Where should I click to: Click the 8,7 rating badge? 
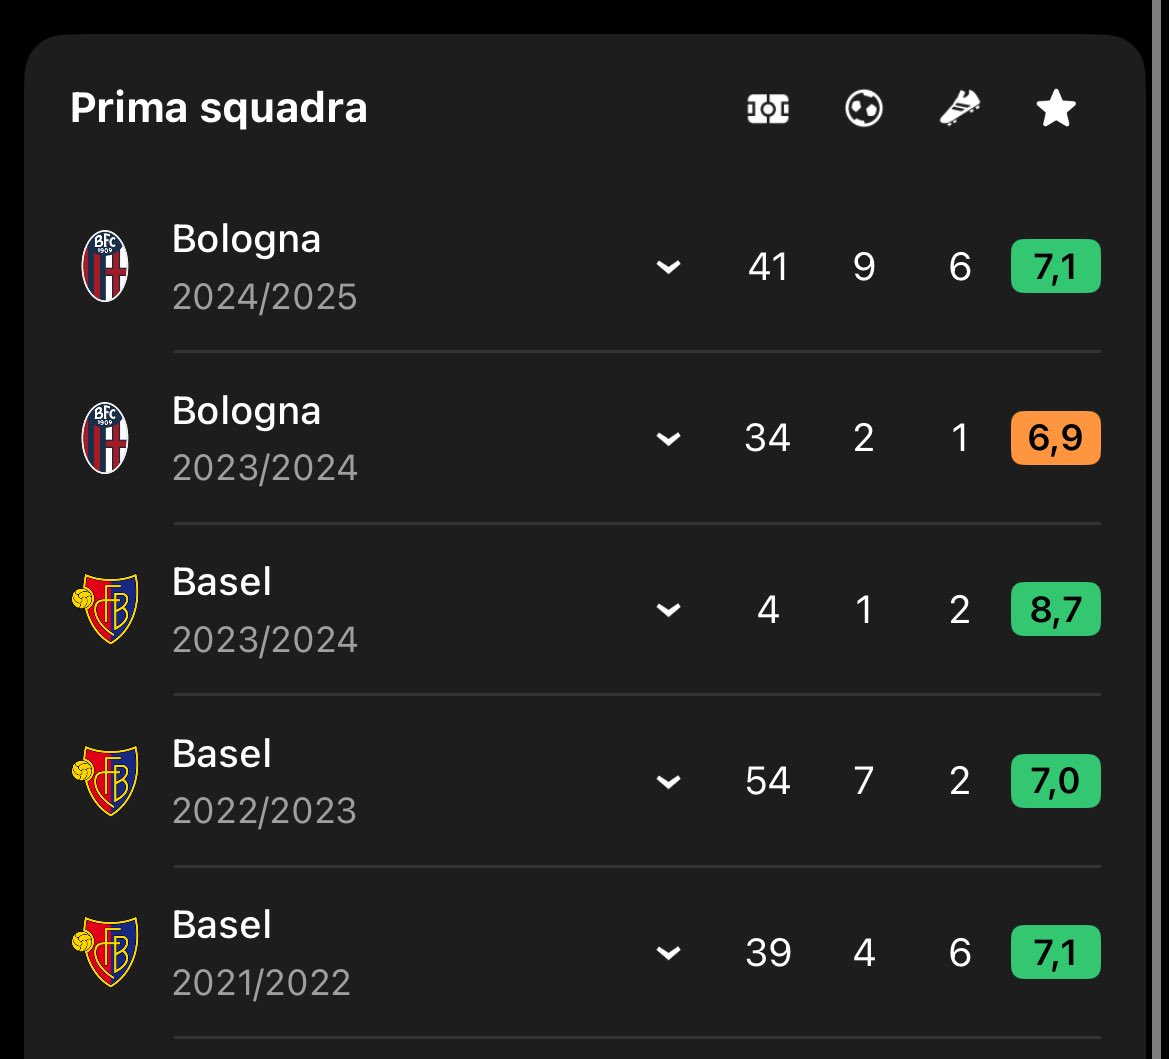point(1056,609)
